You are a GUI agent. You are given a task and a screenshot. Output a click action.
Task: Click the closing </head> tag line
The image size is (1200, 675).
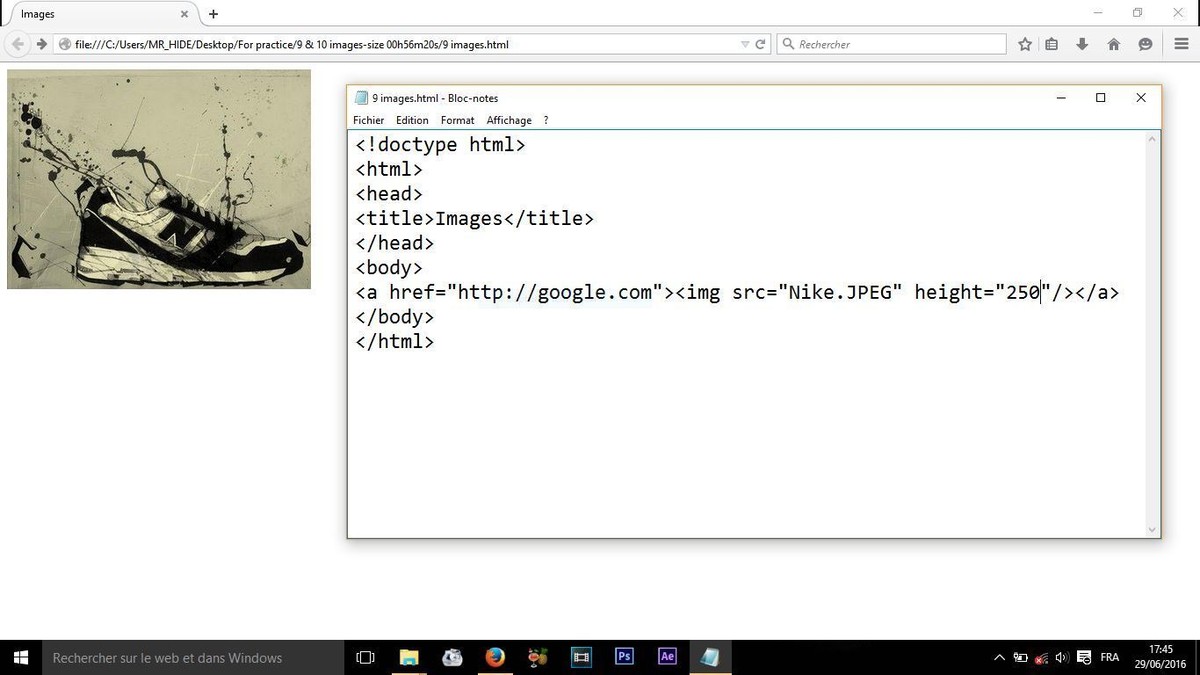point(394,243)
